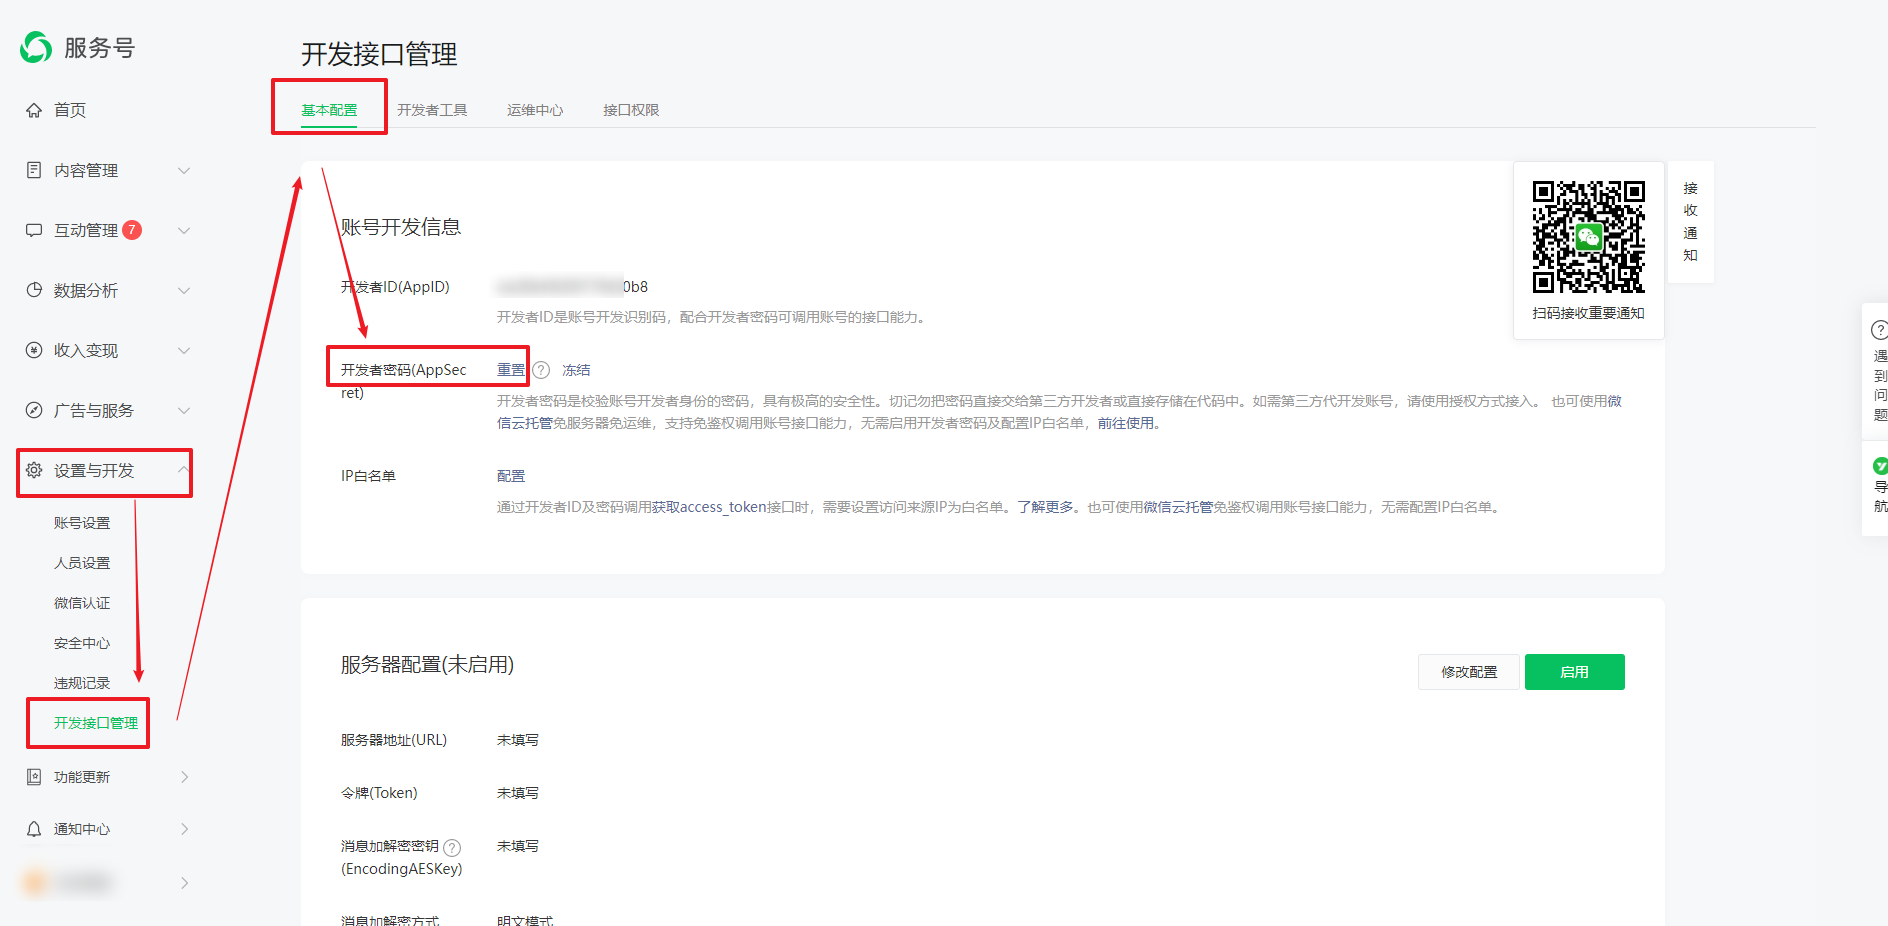This screenshot has height=926, width=1888.
Task: Click the 接收通知 vertical tab
Action: pyautogui.click(x=1690, y=222)
